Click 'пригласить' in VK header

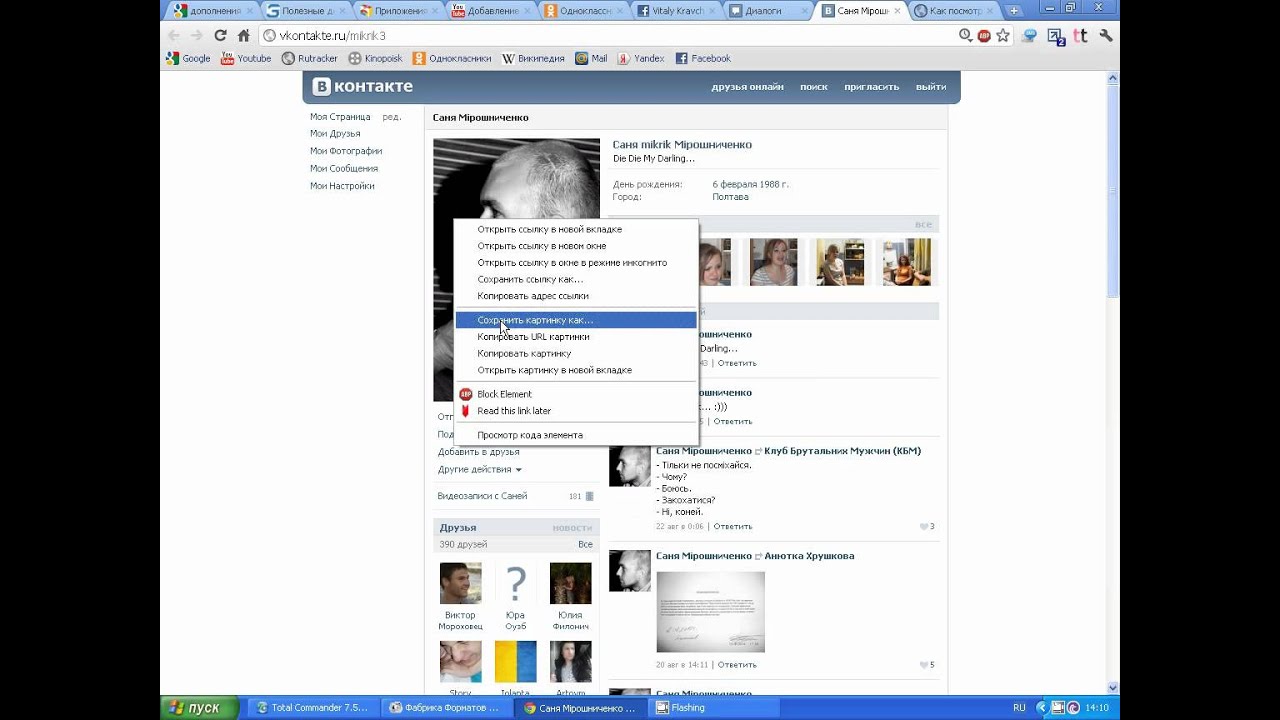tap(871, 87)
